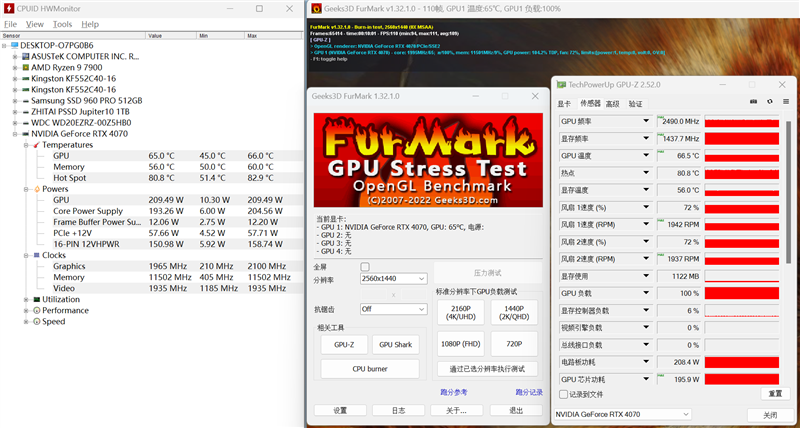Open the anti-aliasing Off dropdown
Screen dimensions: 800x428
click(393, 309)
